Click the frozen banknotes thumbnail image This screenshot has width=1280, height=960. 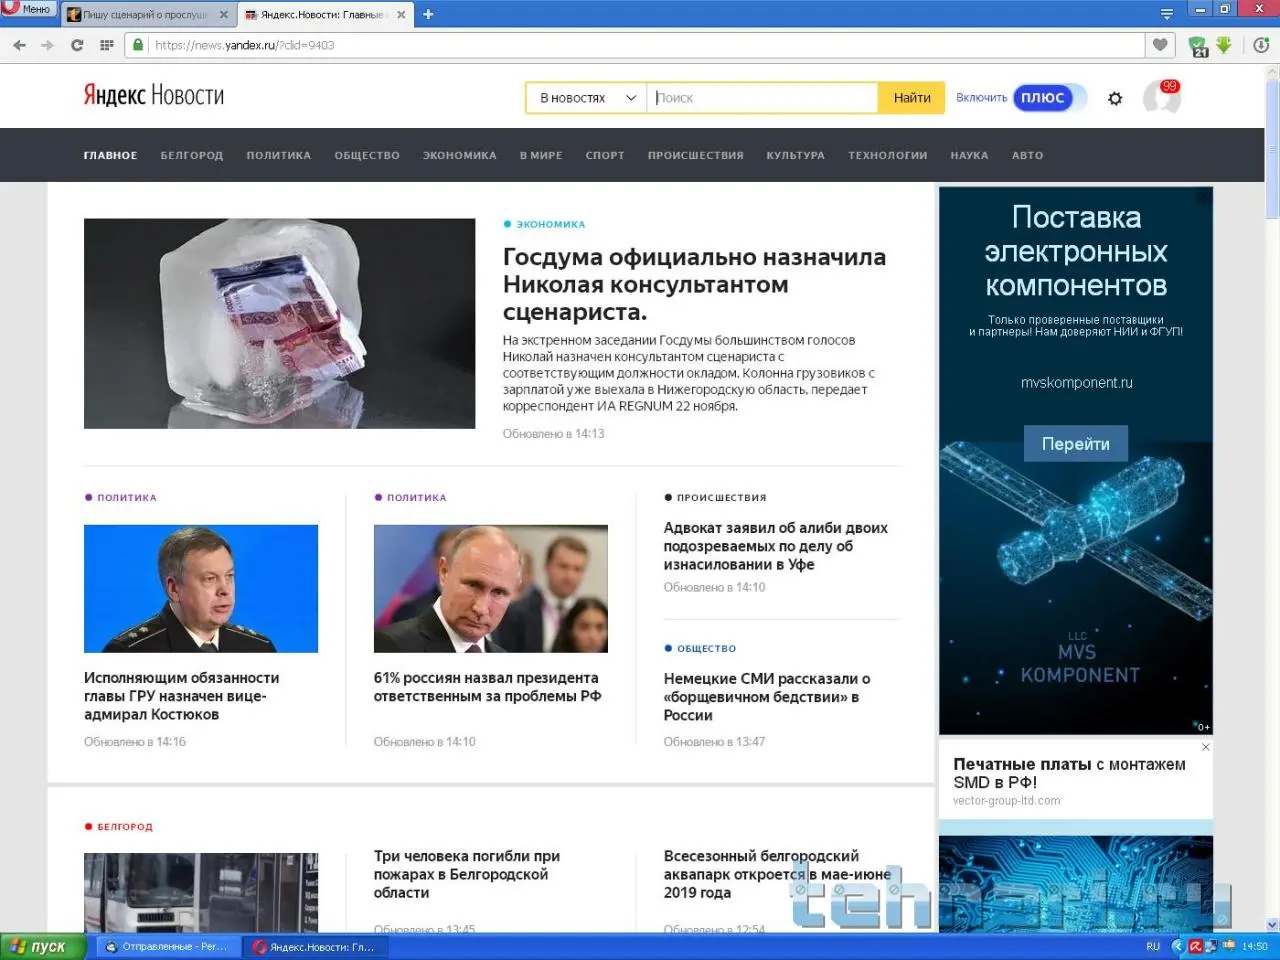[x=279, y=323]
